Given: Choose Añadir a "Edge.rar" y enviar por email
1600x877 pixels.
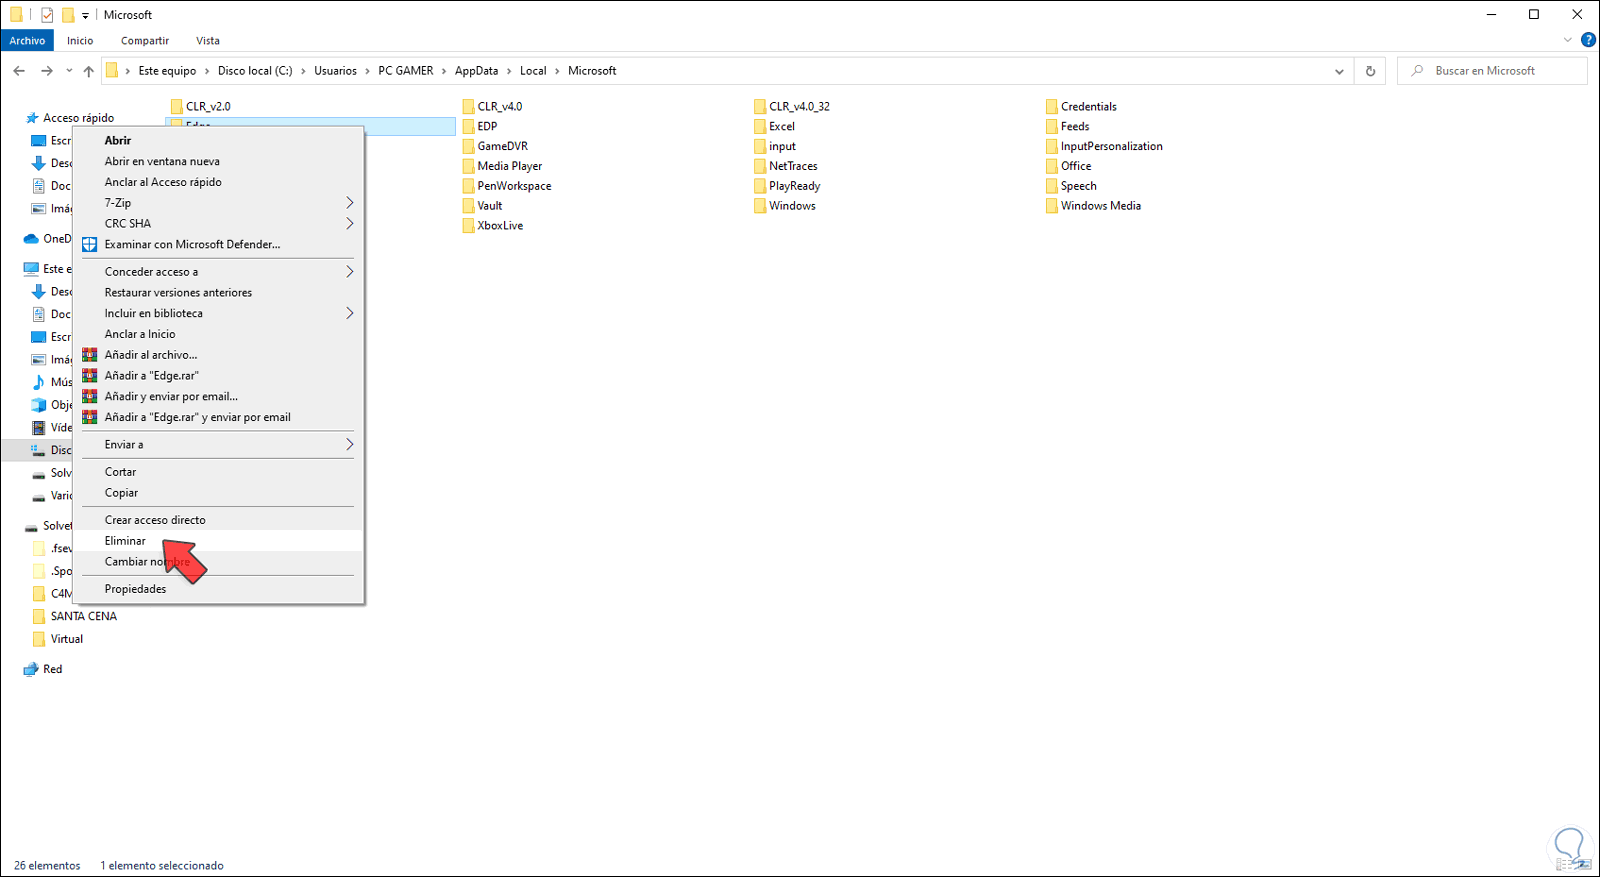Looking at the screenshot, I should point(218,417).
